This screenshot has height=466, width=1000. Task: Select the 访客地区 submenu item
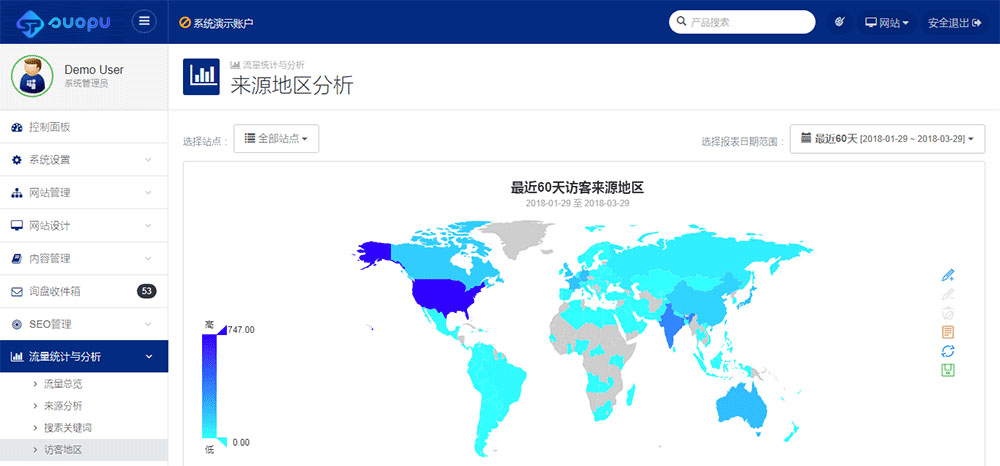click(84, 450)
